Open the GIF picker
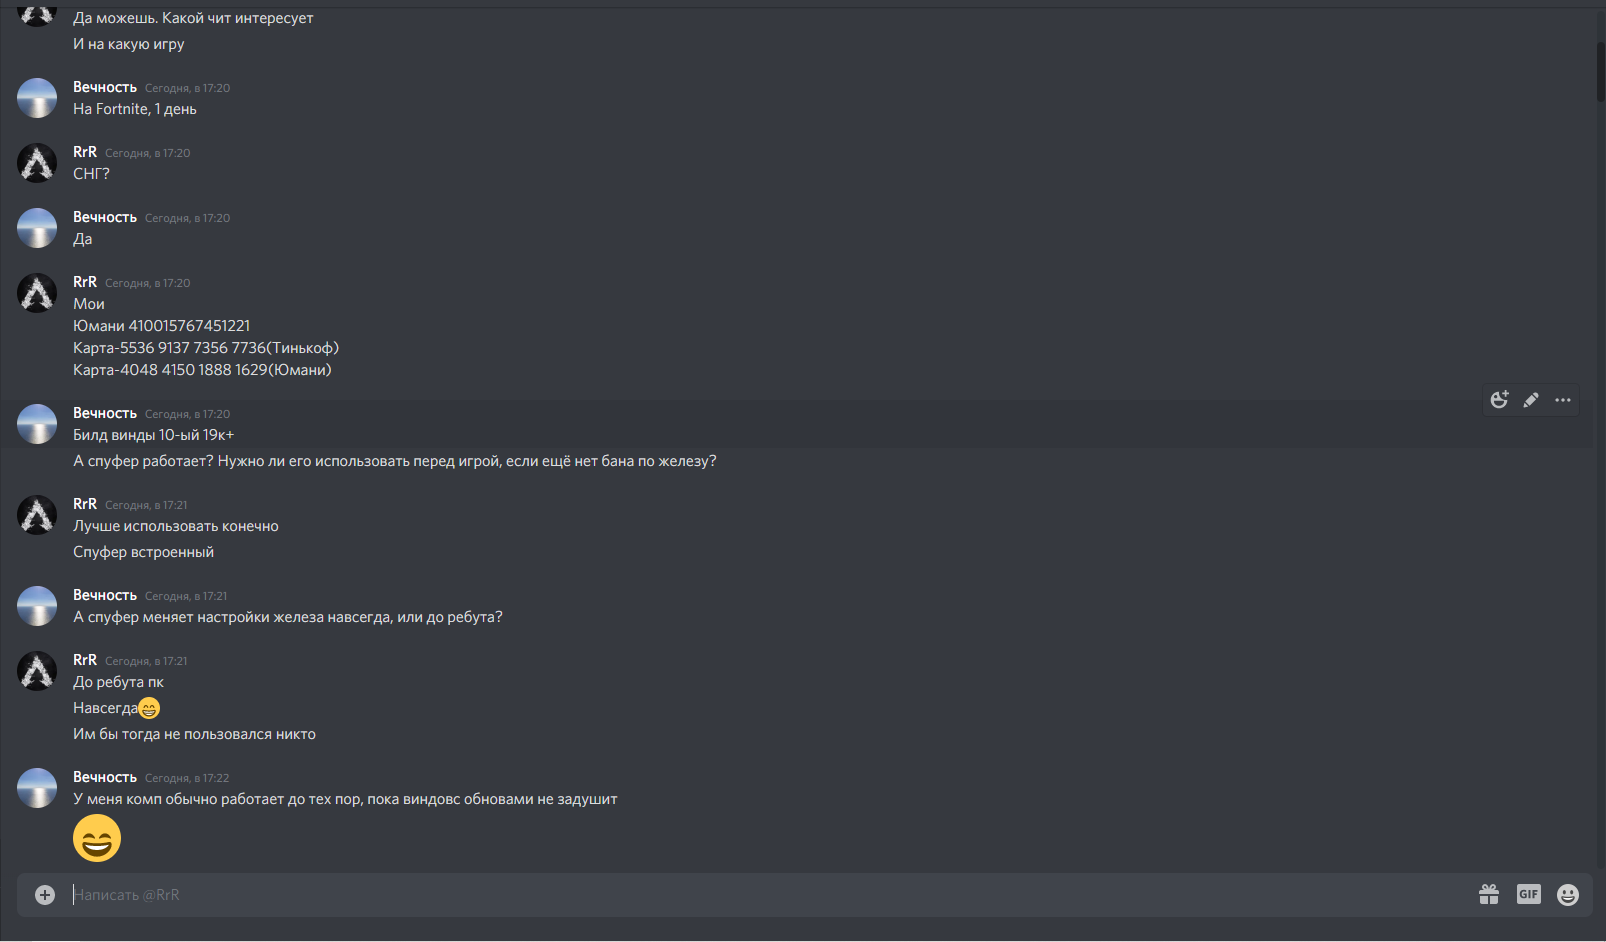Image resolution: width=1606 pixels, height=942 pixels. click(1529, 895)
